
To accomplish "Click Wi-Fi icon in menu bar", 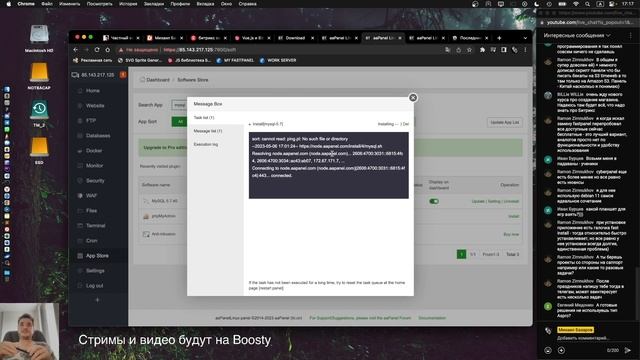I will coord(576,4).
